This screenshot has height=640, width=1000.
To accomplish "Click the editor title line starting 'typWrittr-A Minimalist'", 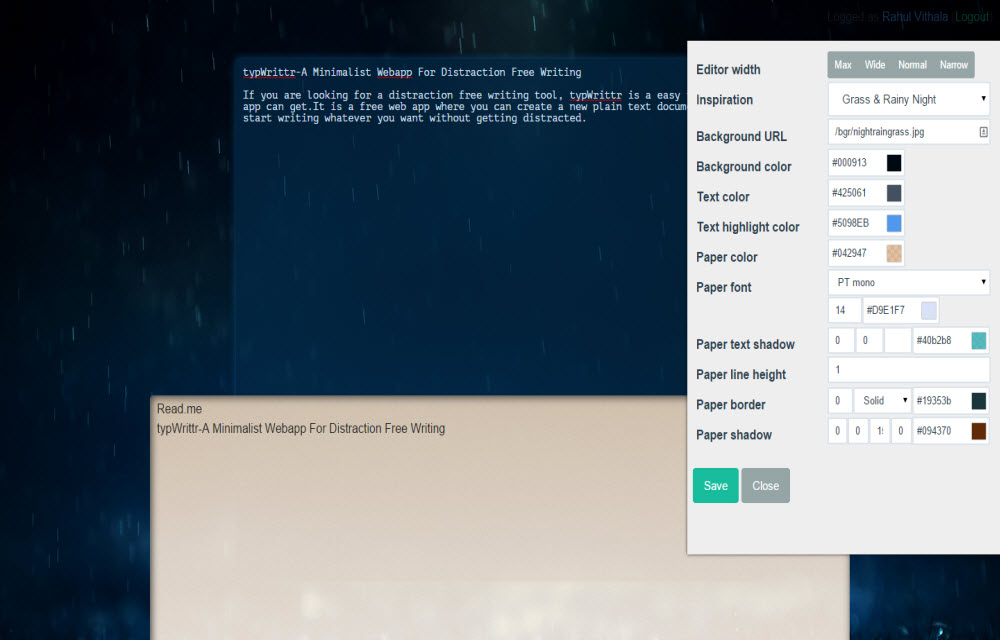I will point(412,72).
